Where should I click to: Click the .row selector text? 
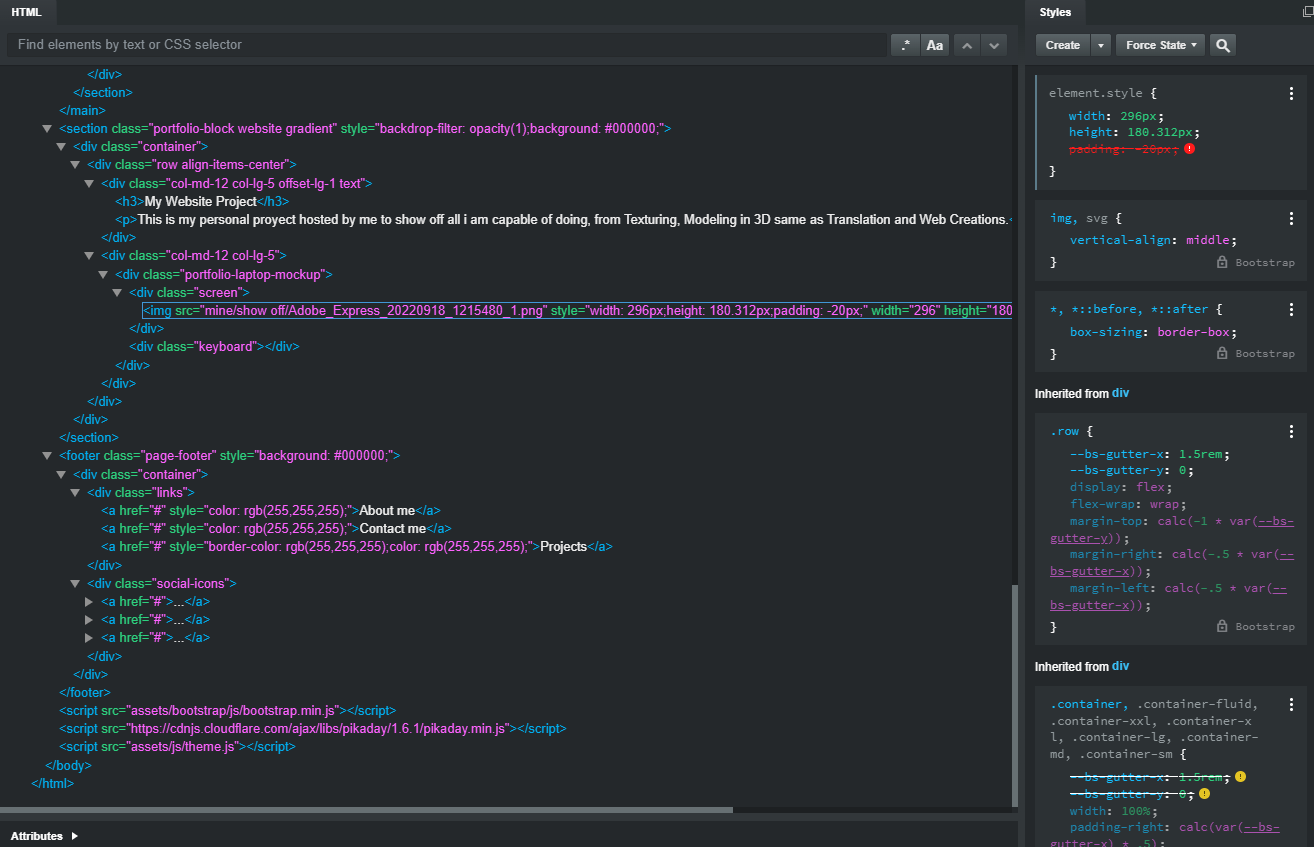[x=1064, y=432]
